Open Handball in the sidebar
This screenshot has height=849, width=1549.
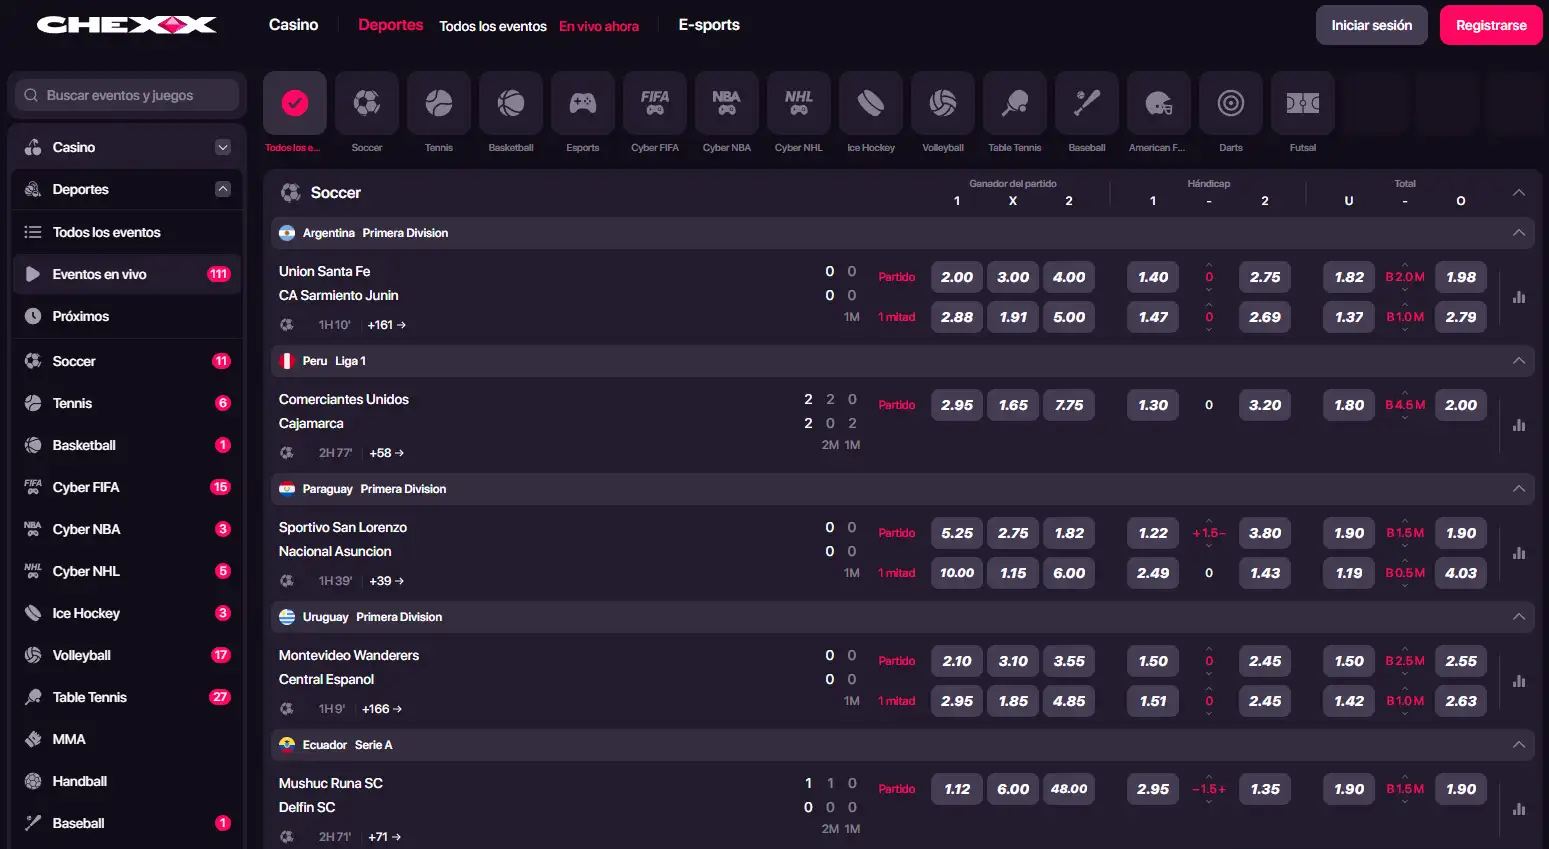tap(127, 781)
